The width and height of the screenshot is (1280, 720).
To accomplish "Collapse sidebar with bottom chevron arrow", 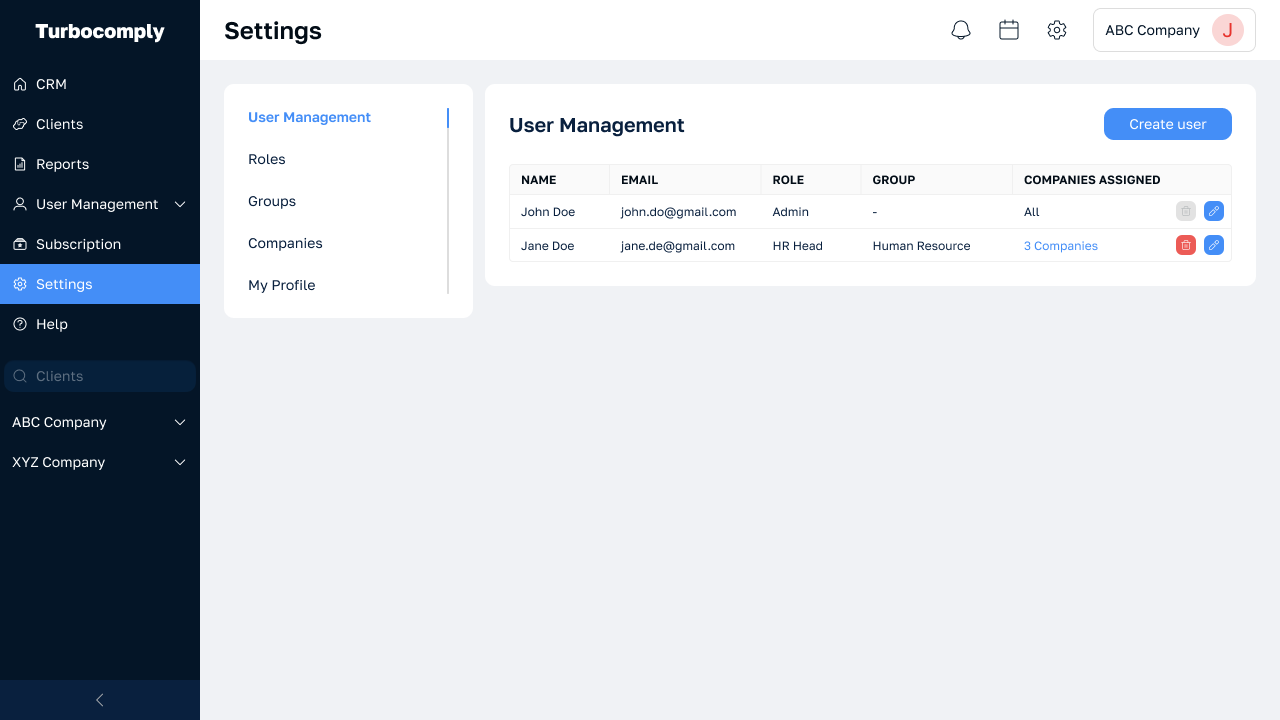I will 100,700.
